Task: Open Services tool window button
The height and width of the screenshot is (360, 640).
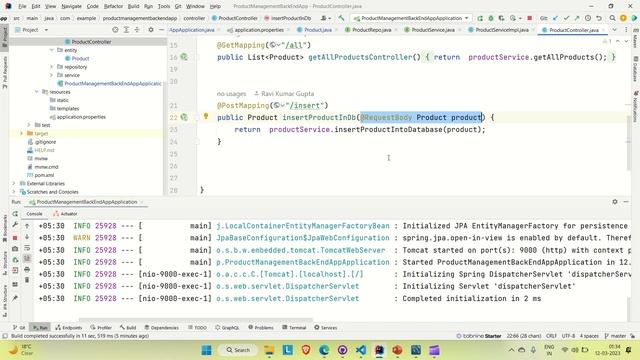Action: tap(326, 327)
